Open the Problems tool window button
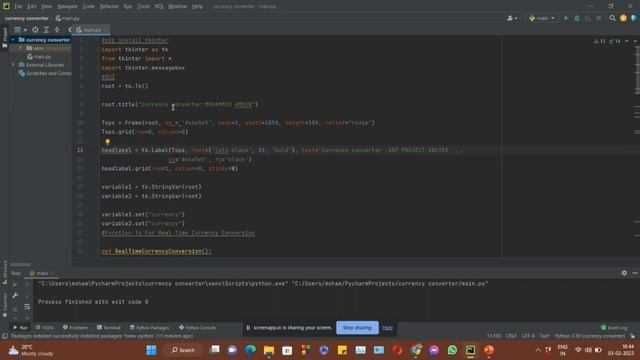640x360 pixels. pos(76,327)
